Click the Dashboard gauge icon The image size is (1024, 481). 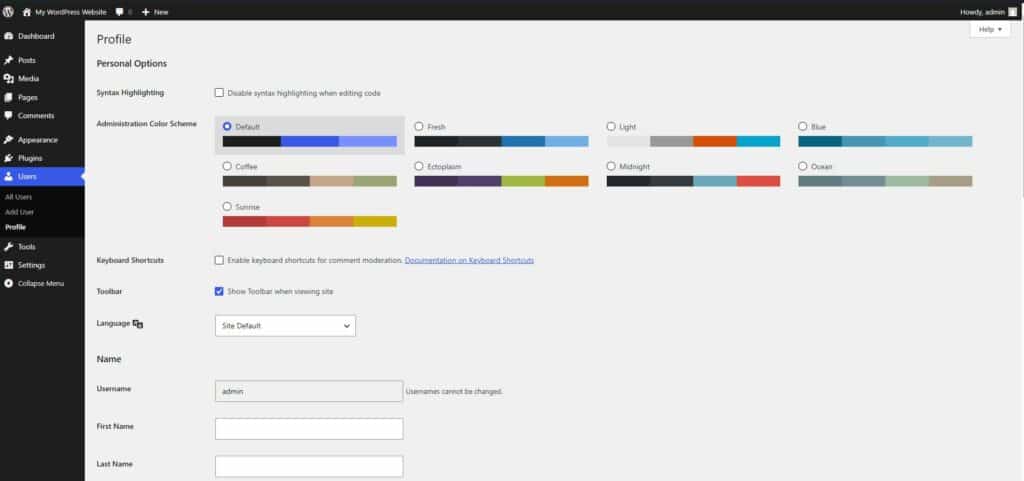click(9, 36)
